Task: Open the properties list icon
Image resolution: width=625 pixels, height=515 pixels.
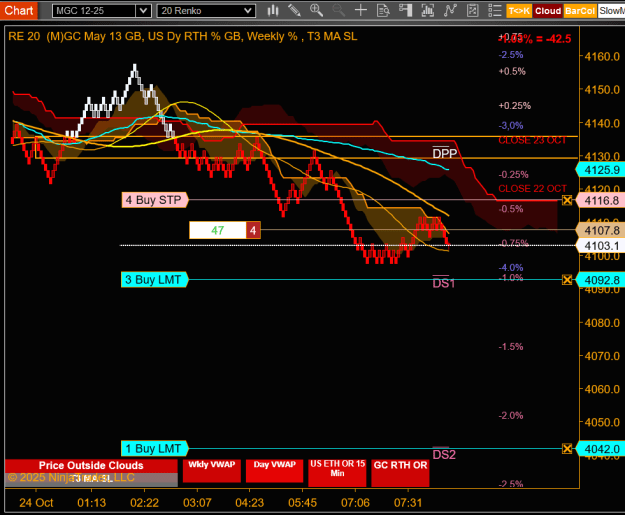Action: click(495, 10)
